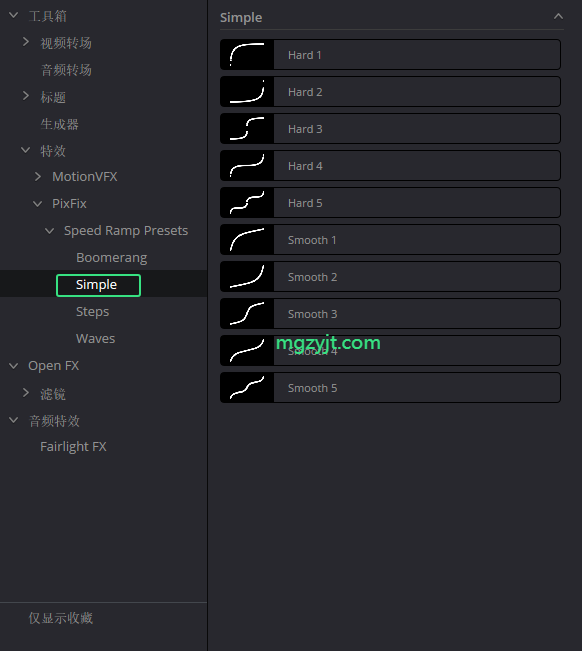Select Fairlight FX in the sidebar
The width and height of the screenshot is (582, 651).
pyautogui.click(x=73, y=447)
